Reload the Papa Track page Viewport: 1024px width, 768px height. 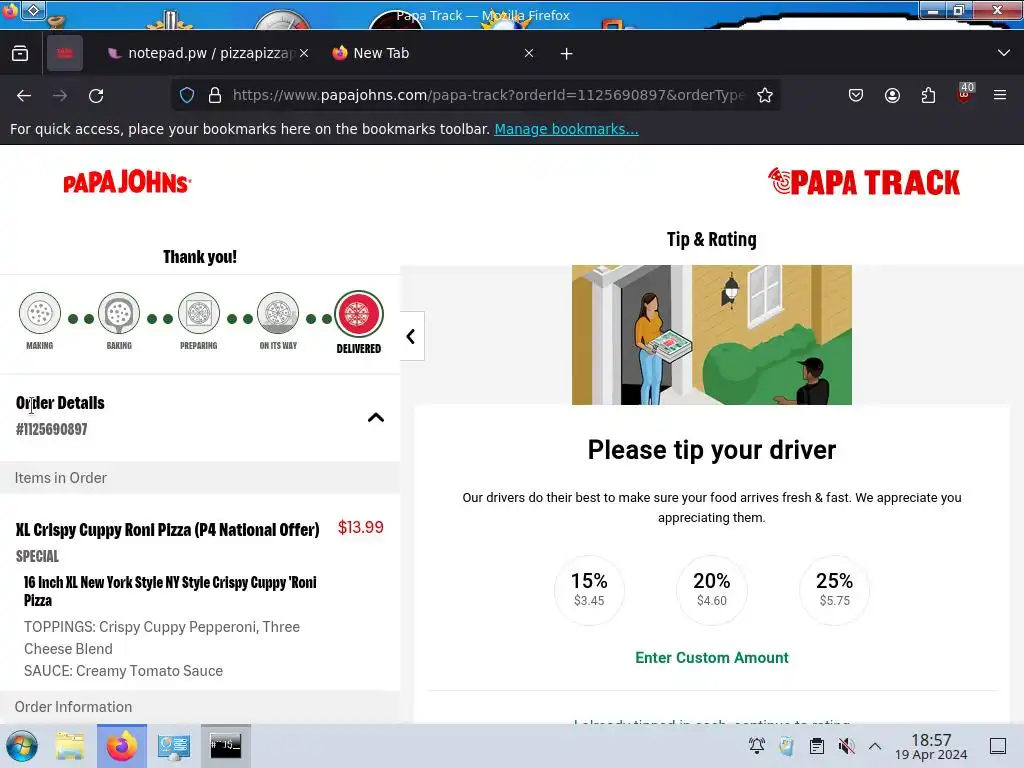coord(96,95)
